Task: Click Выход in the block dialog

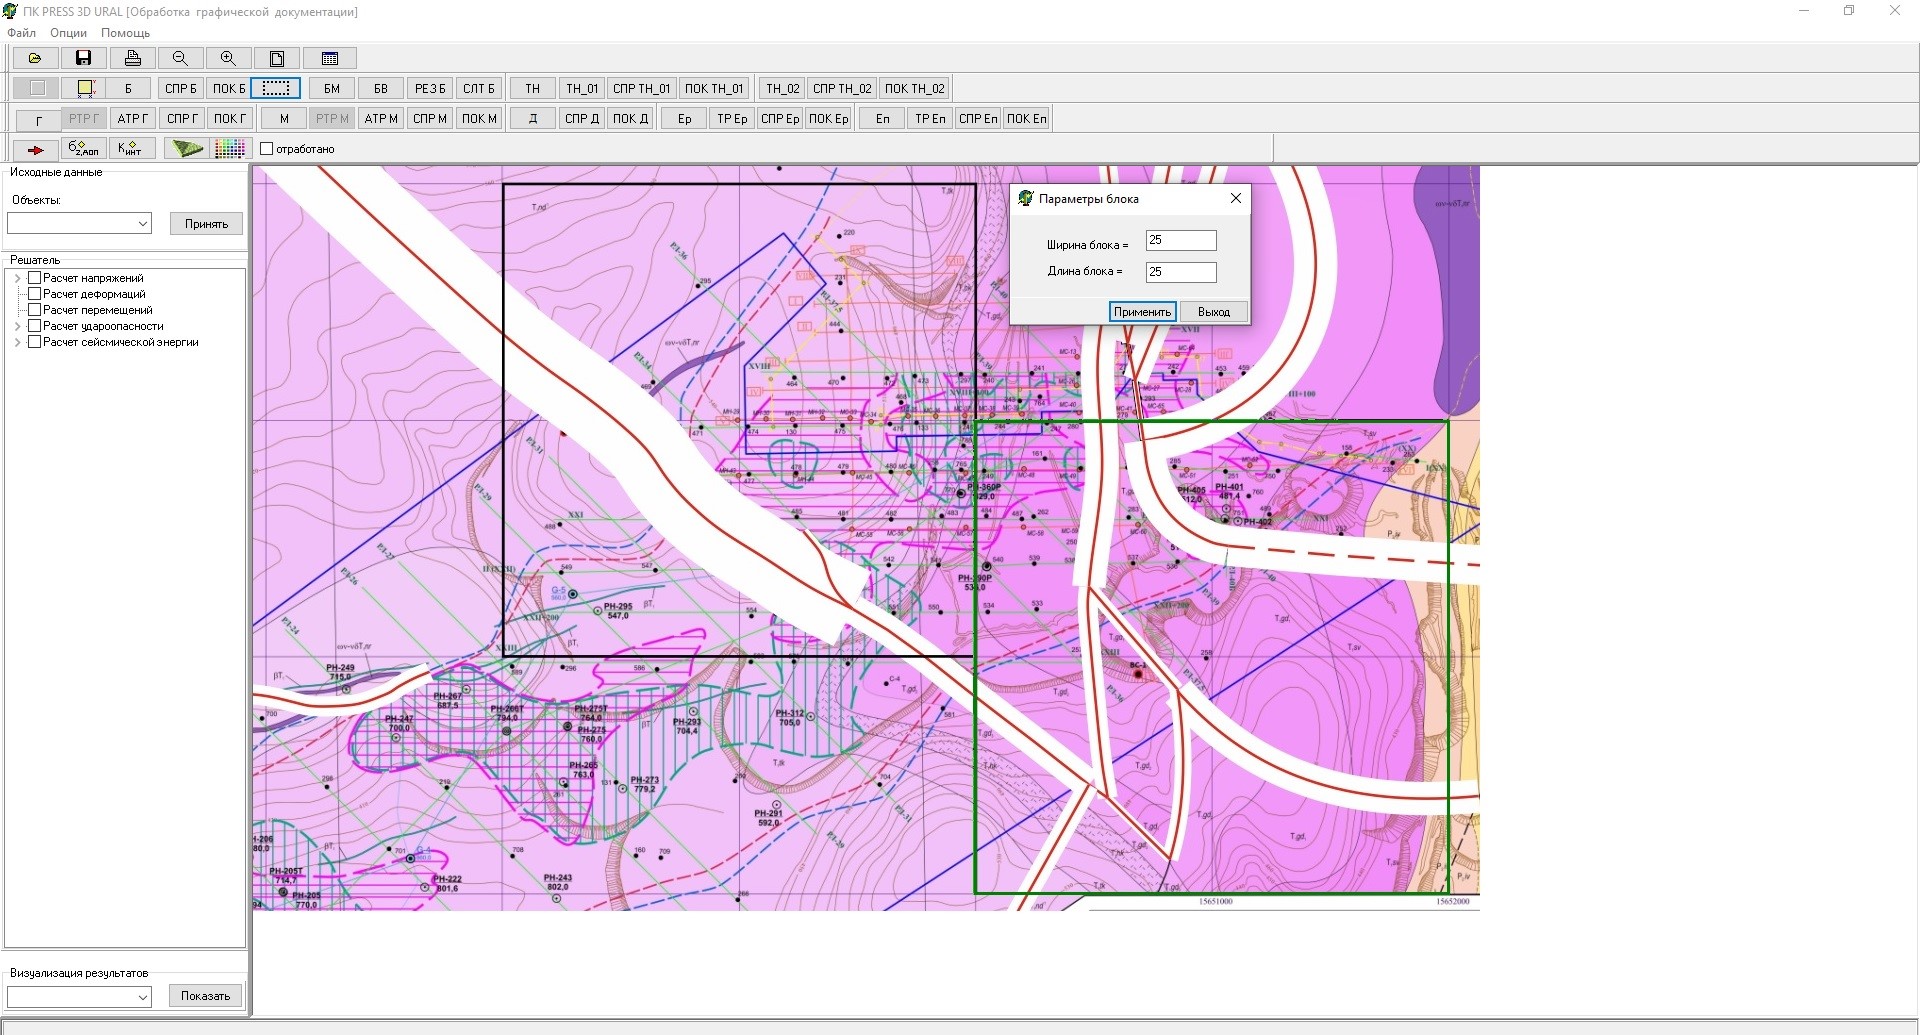Action: click(x=1214, y=312)
